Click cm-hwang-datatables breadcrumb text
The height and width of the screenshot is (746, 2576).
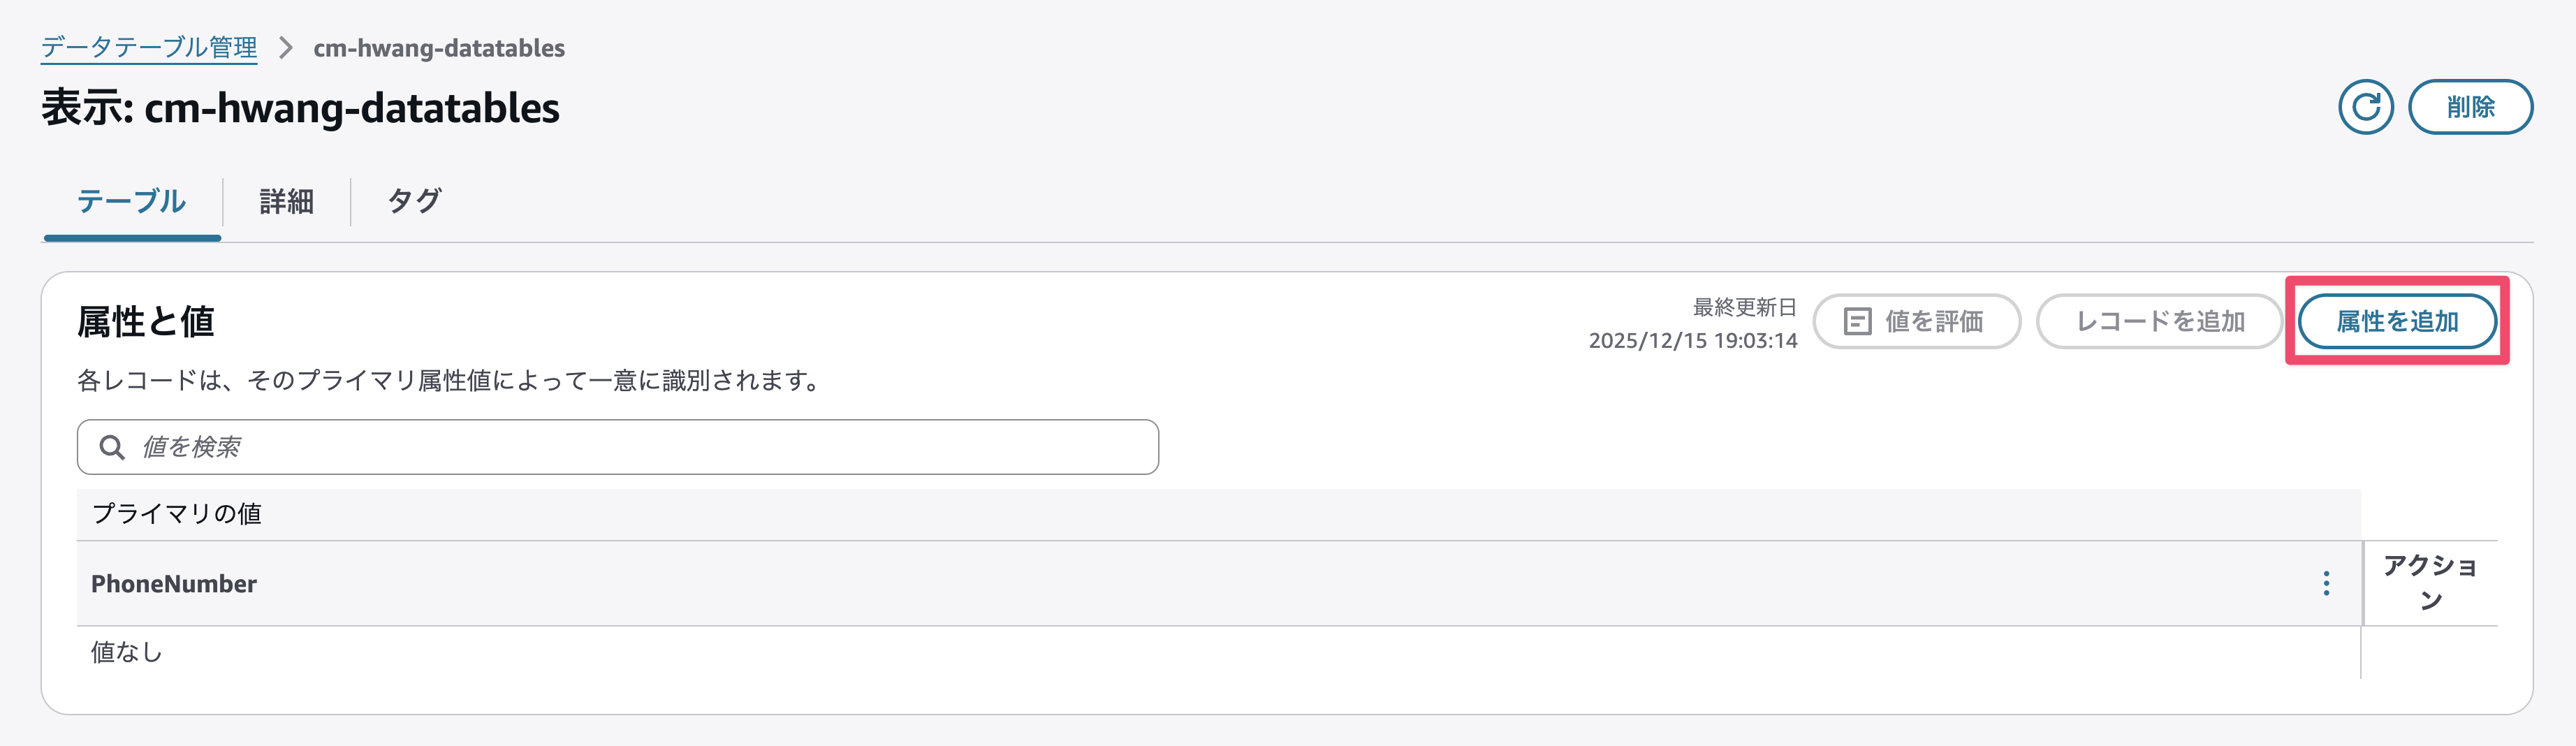click(x=439, y=48)
